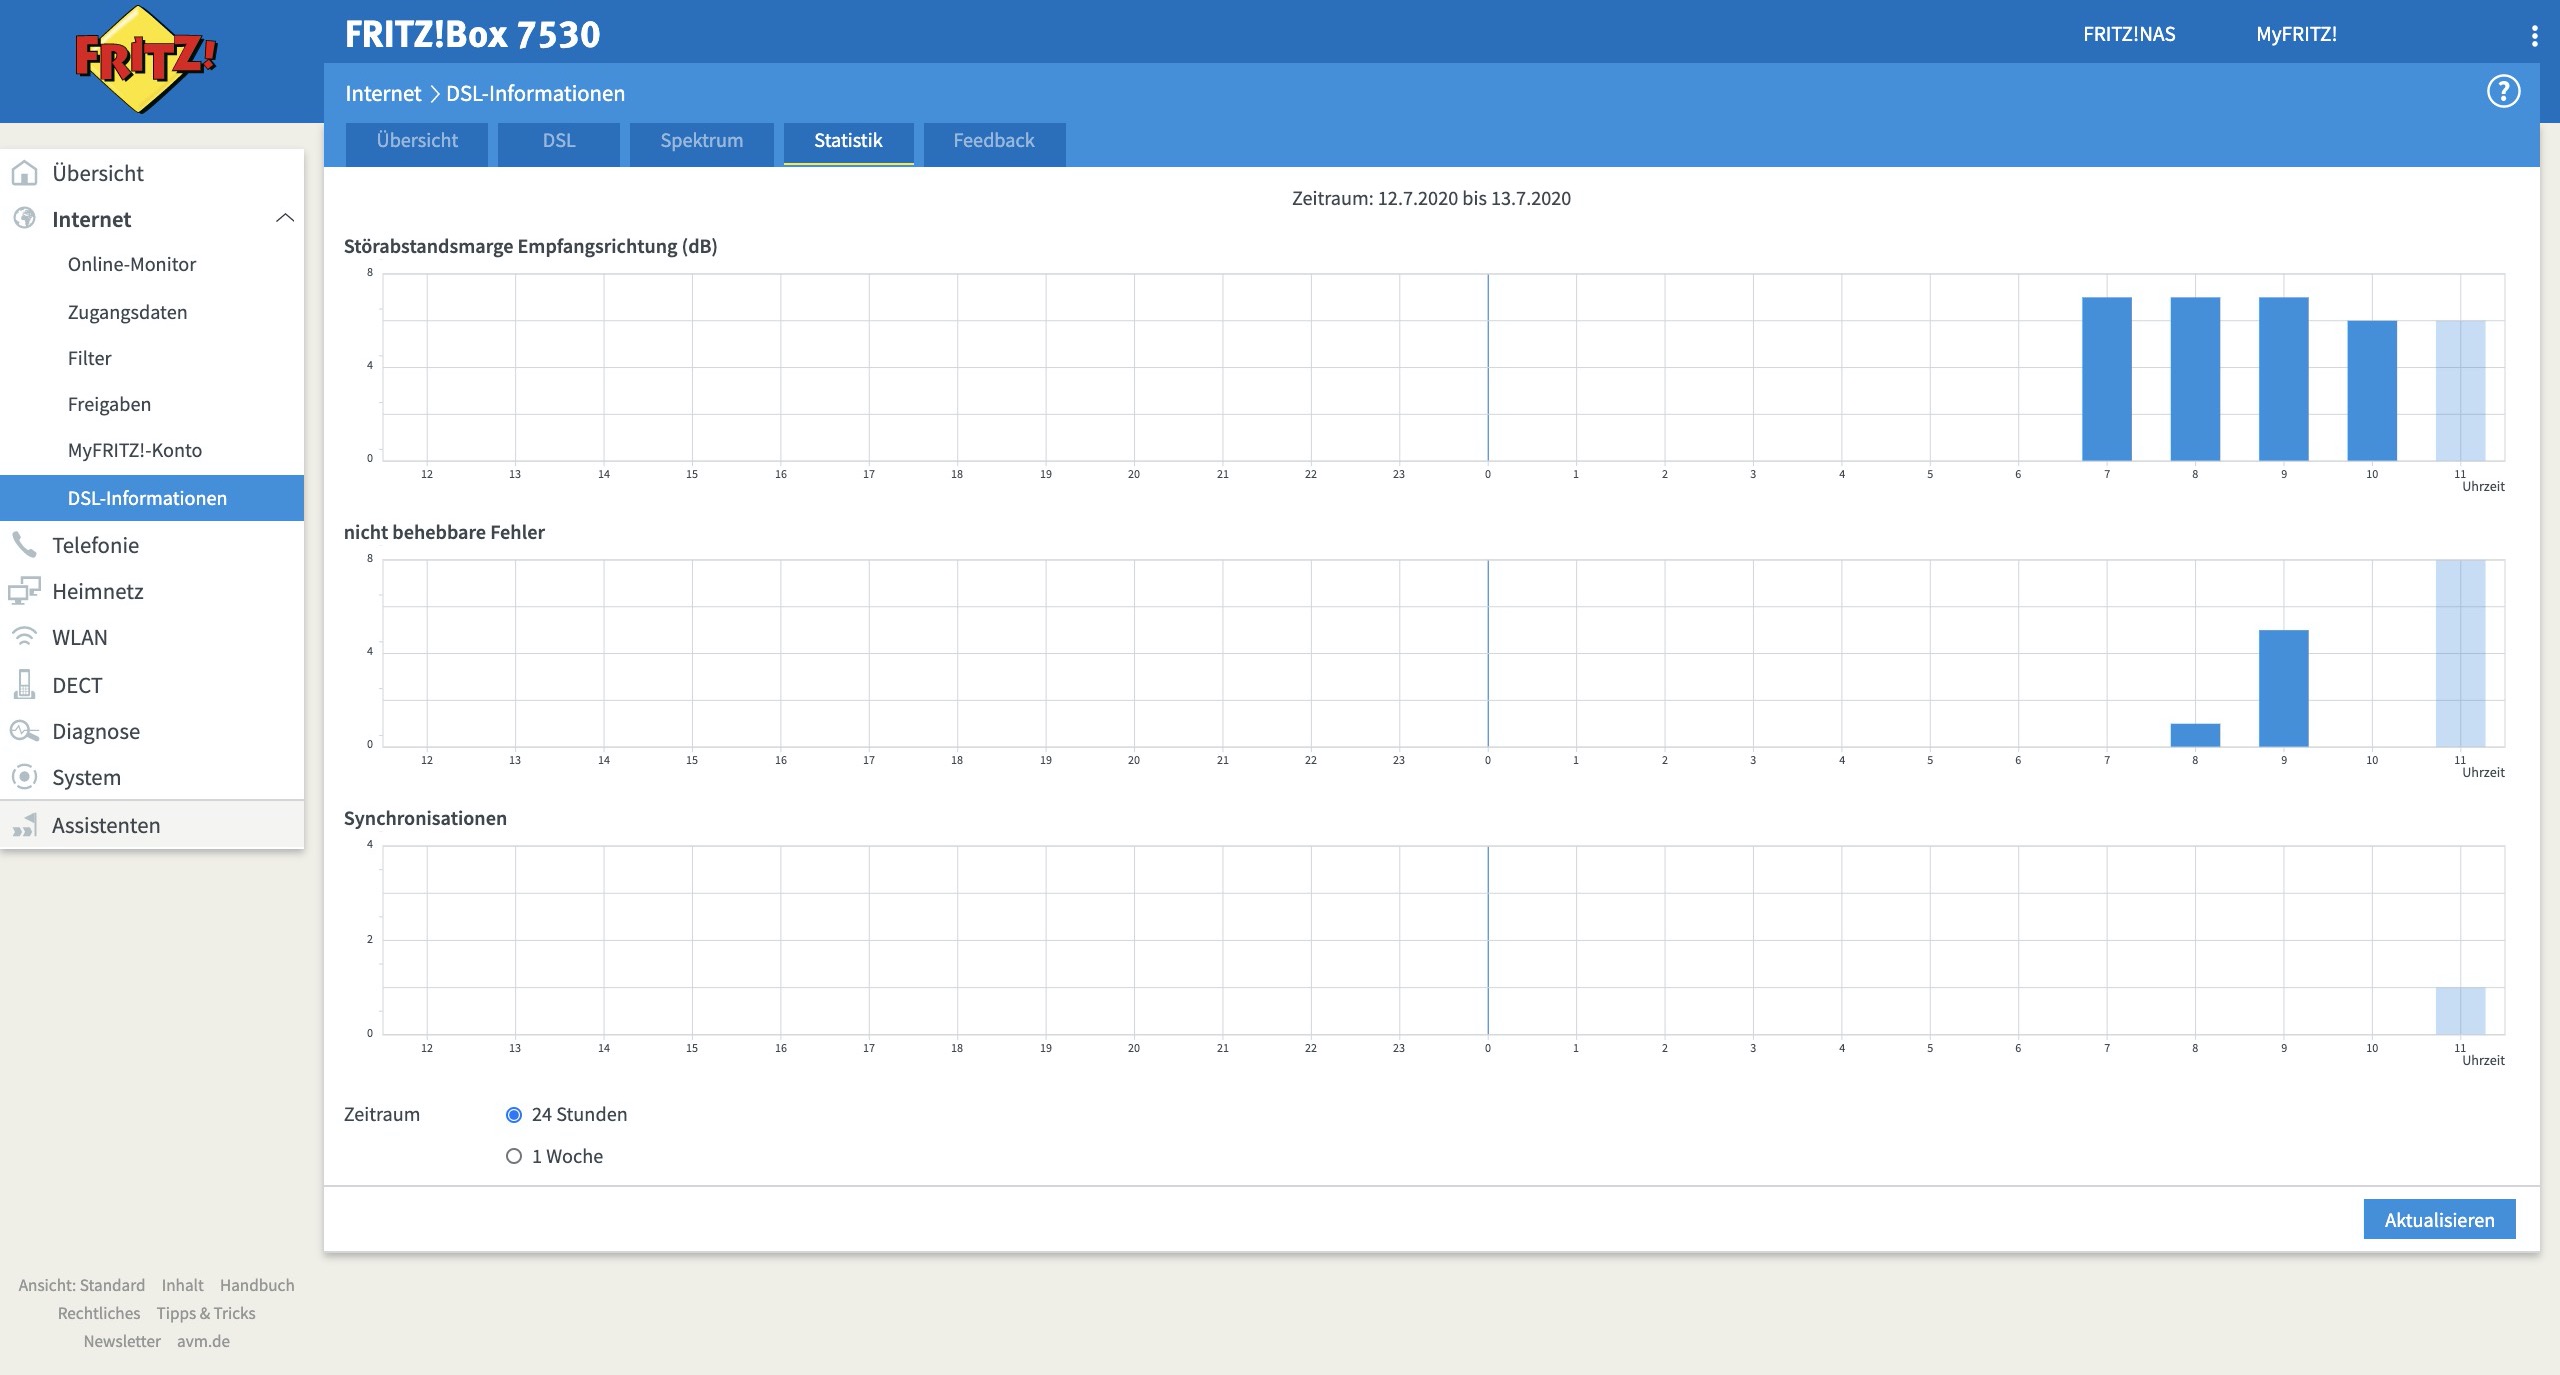2560x1375 pixels.
Task: Click hour 7 bar in Störabstandsmarge chart
Action: coord(2107,379)
